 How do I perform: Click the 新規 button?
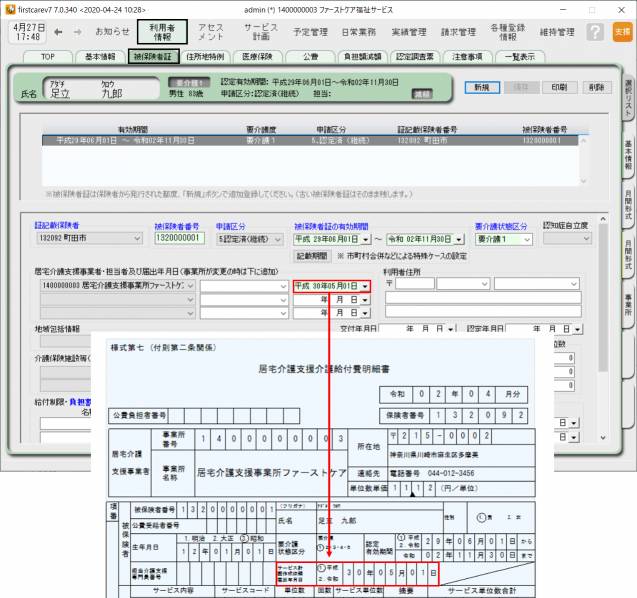tap(482, 87)
